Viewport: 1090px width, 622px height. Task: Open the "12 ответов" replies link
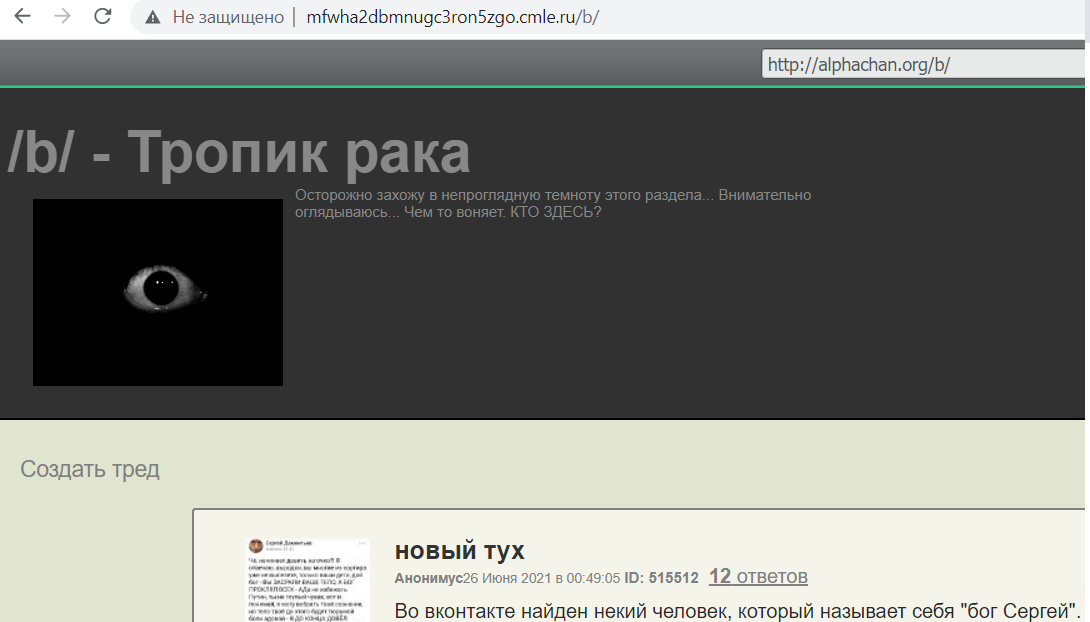click(758, 577)
